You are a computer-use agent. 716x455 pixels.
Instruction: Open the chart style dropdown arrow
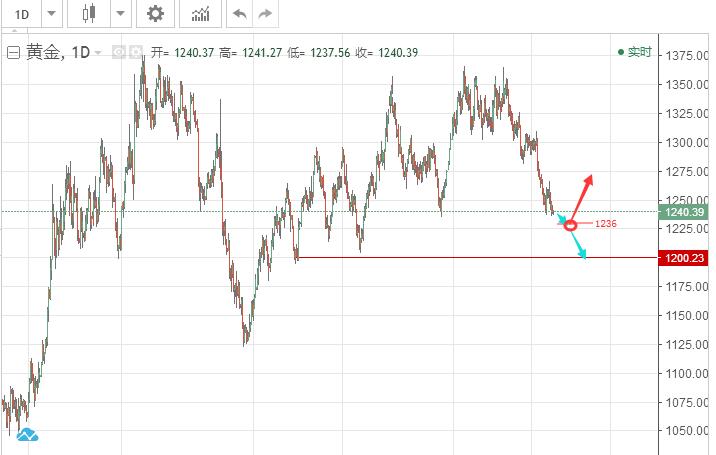coord(121,14)
